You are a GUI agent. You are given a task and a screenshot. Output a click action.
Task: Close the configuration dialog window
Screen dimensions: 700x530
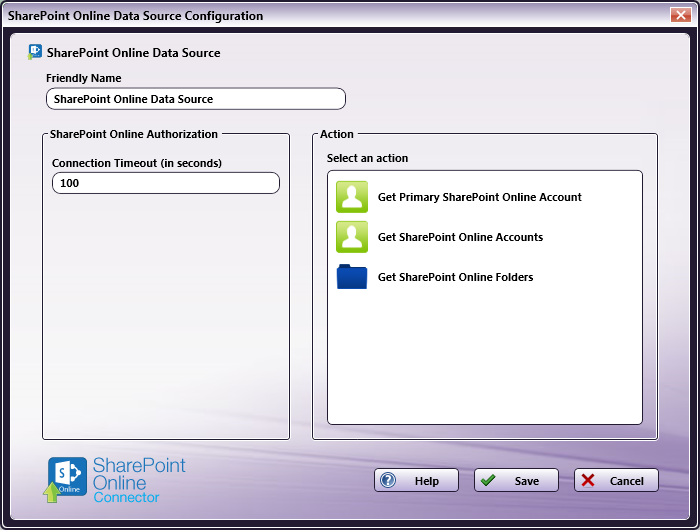tap(681, 15)
